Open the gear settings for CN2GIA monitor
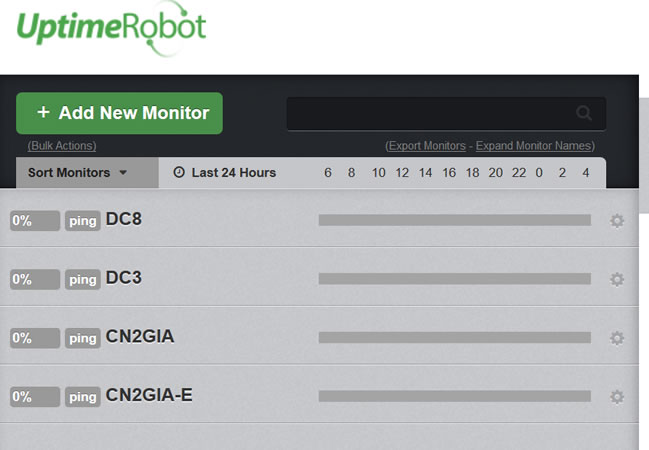This screenshot has height=450, width=649. 616,338
